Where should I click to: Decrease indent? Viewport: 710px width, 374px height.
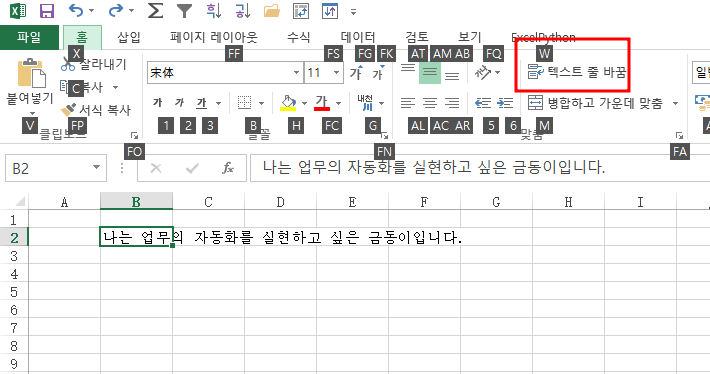point(483,103)
